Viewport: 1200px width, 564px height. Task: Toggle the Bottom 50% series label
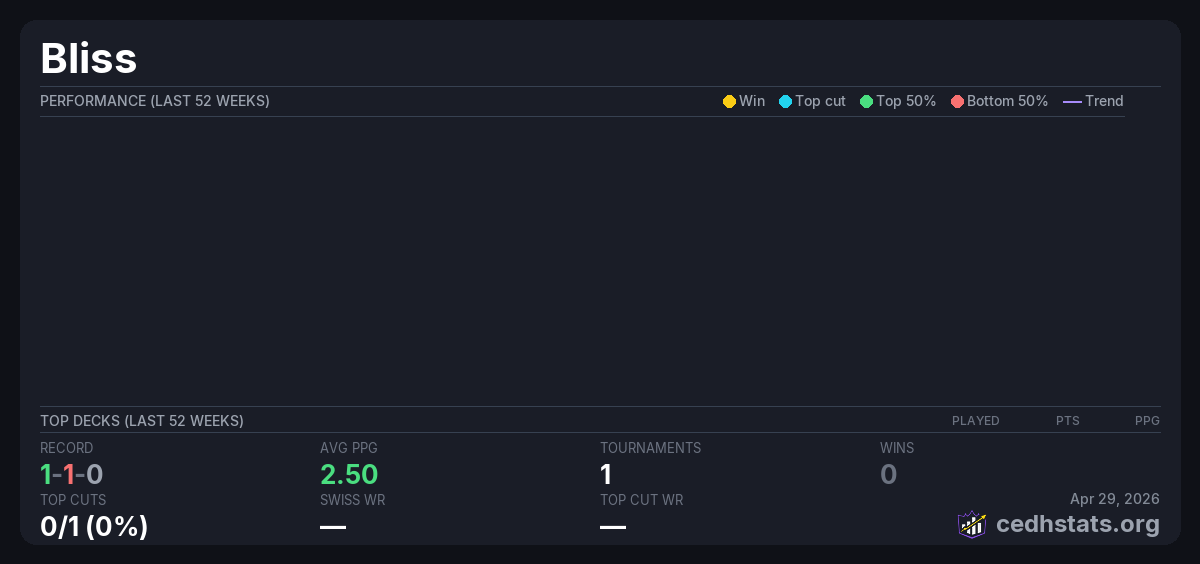(x=1007, y=101)
